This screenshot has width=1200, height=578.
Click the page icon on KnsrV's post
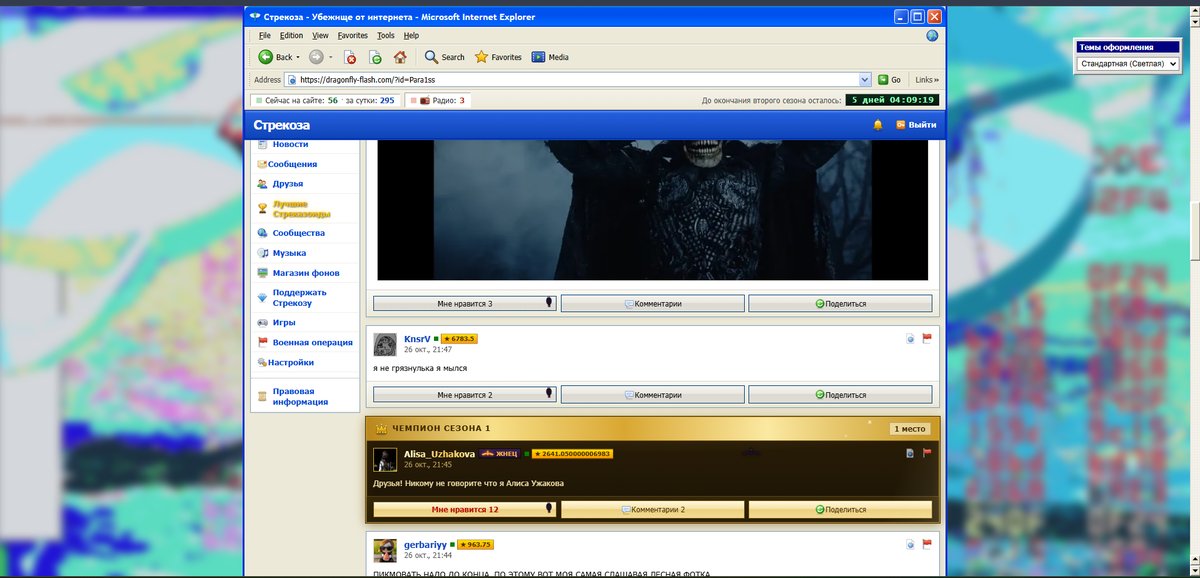(911, 338)
